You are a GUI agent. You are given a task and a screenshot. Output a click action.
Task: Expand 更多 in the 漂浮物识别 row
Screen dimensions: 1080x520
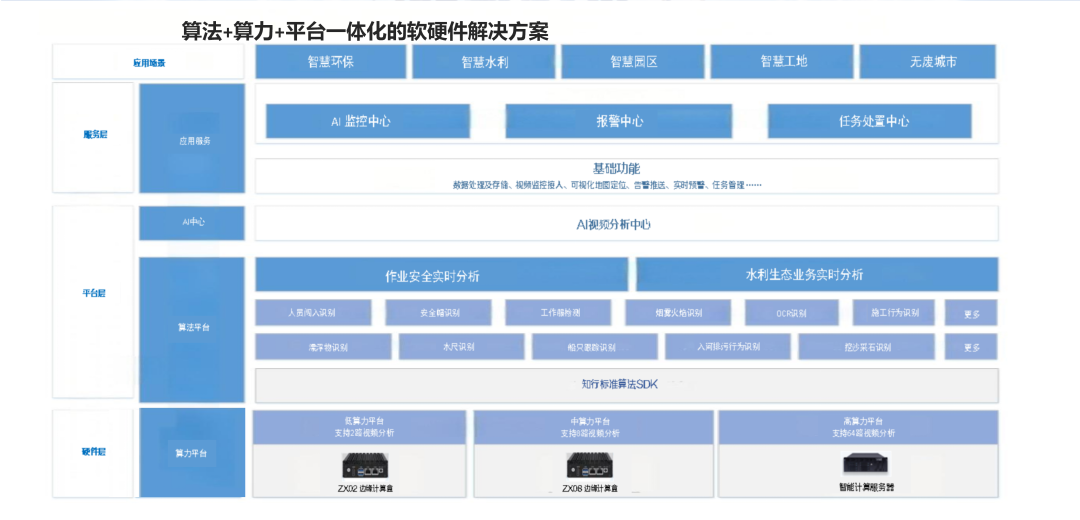tap(972, 346)
